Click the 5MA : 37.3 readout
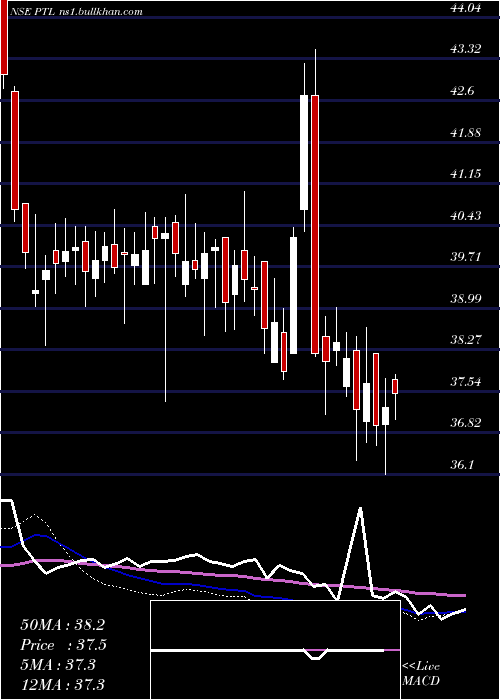 pyautogui.click(x=58, y=665)
